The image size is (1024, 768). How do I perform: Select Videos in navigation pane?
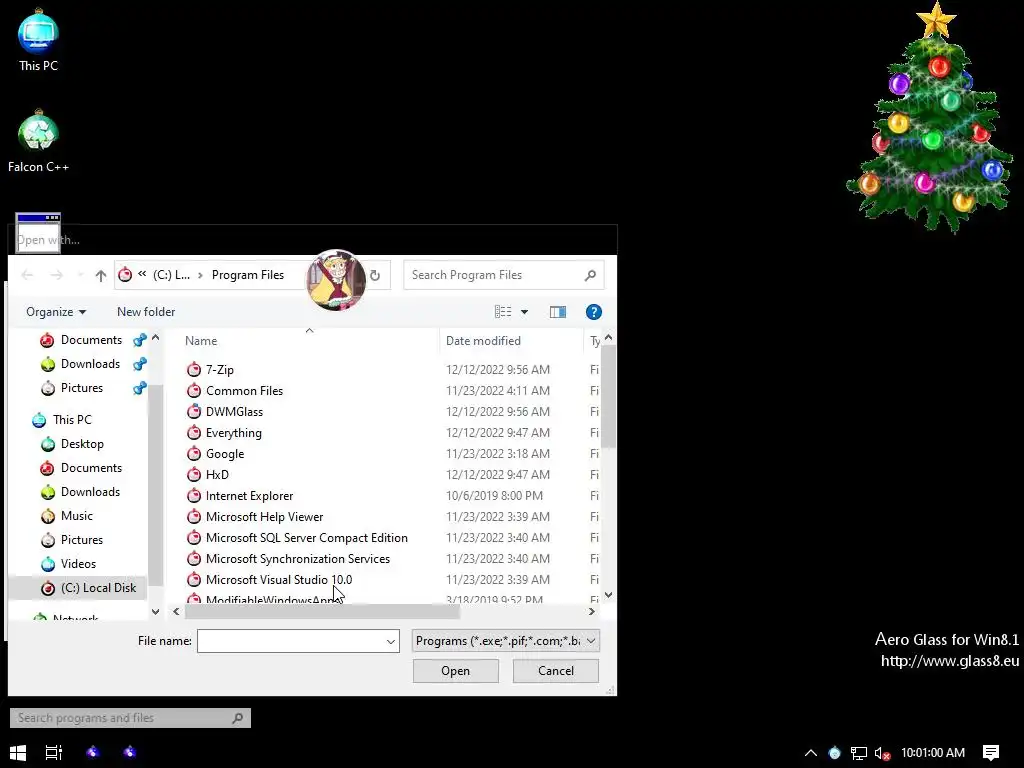click(x=78, y=564)
